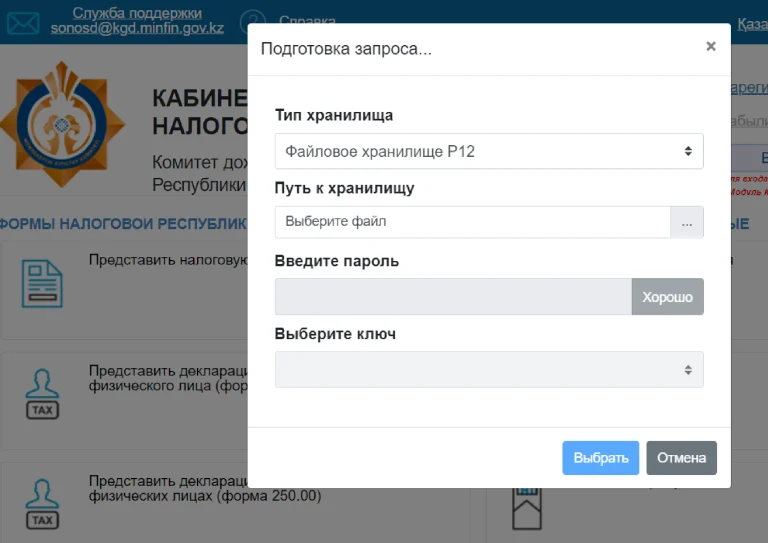Viewport: 768px width, 543px height.
Task: Open the Служба поддержки link
Action: click(x=137, y=13)
